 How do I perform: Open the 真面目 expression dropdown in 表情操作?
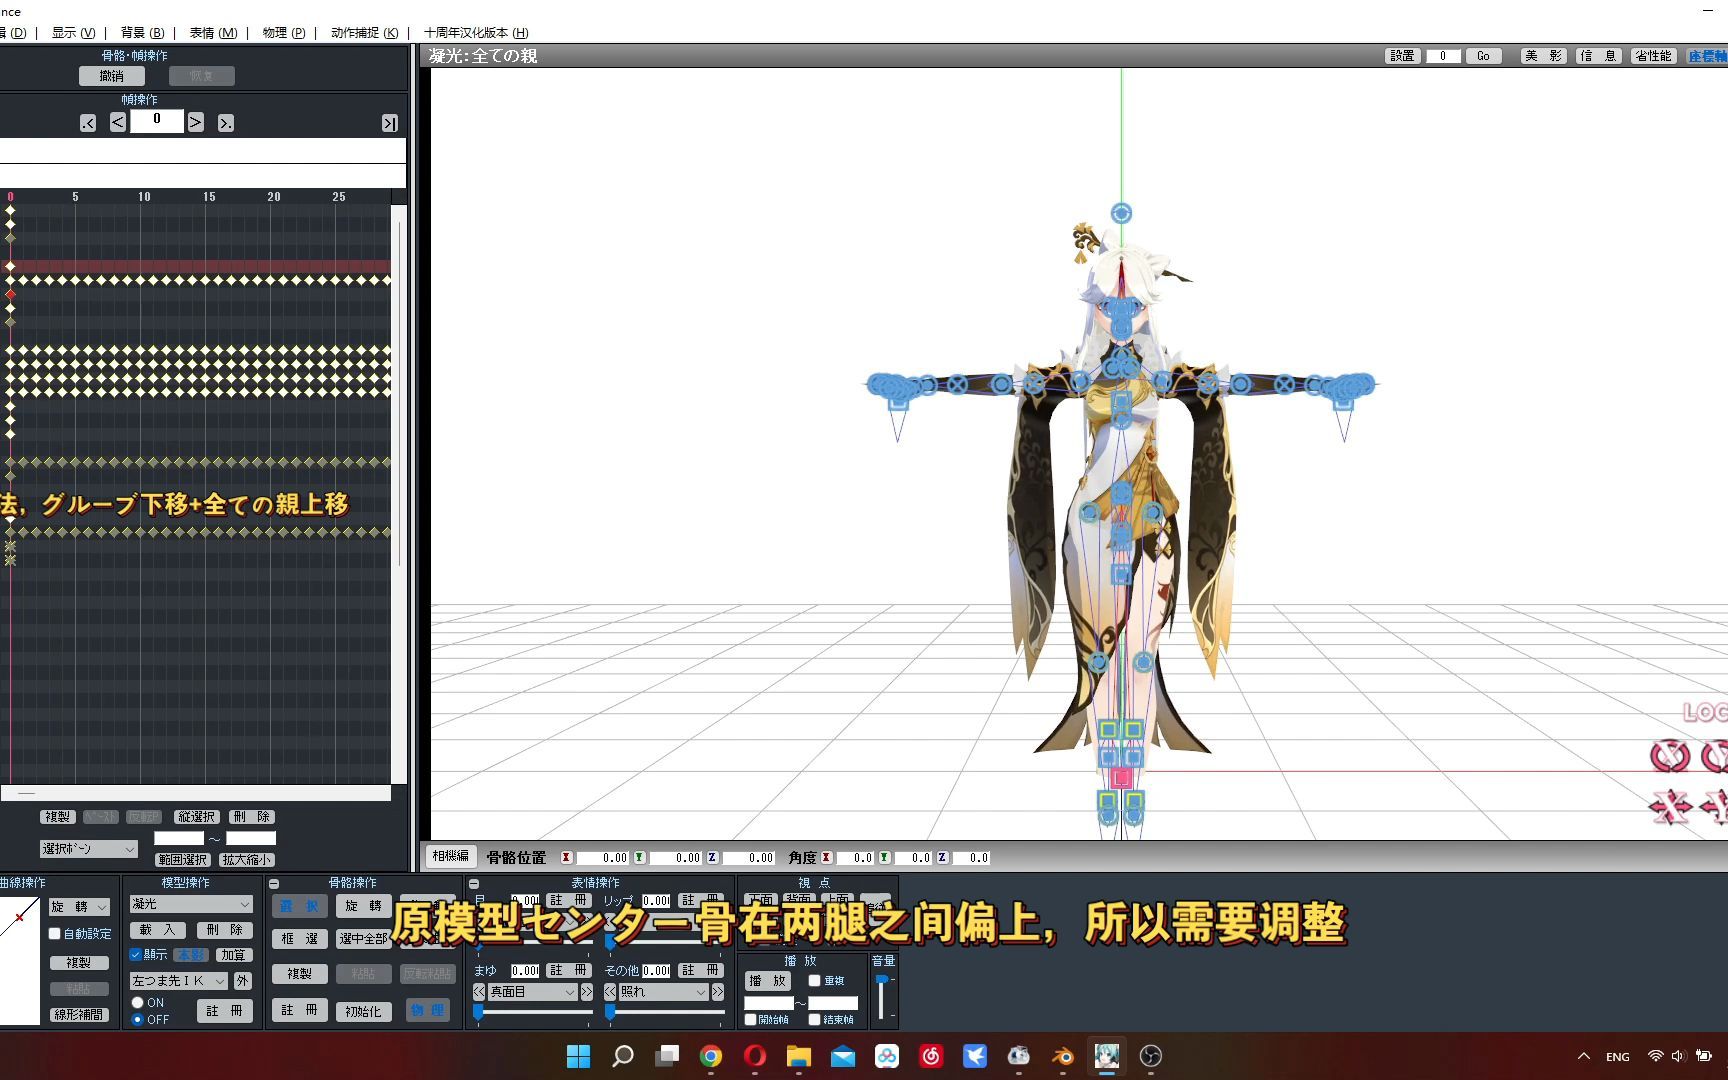(x=530, y=992)
